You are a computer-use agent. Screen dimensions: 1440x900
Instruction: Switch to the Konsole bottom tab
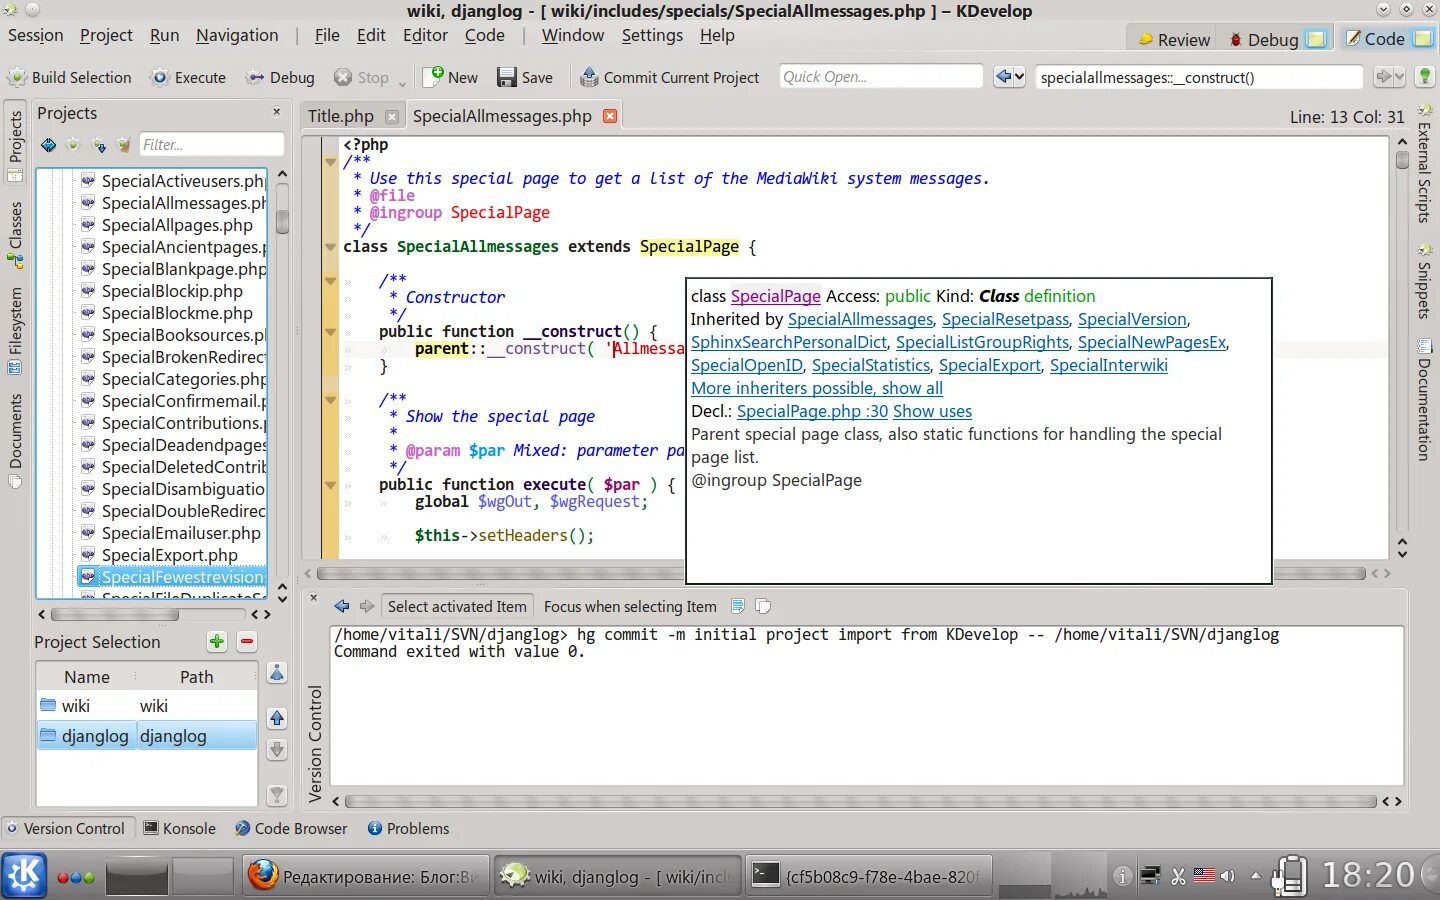tap(180, 828)
